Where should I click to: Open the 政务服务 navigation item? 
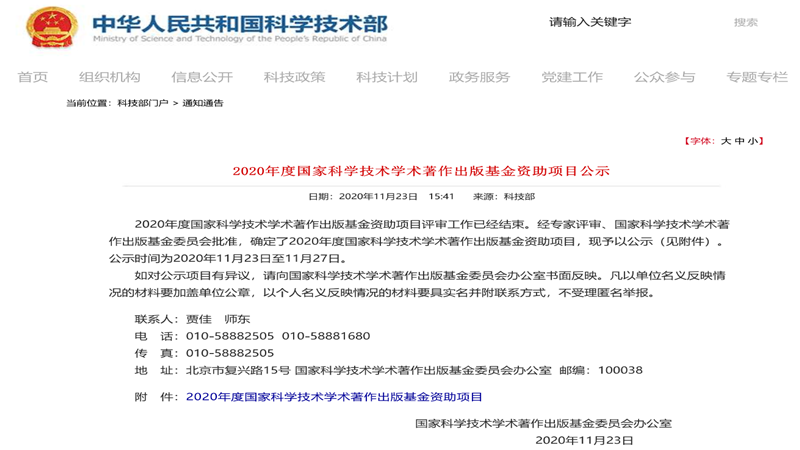click(x=480, y=77)
